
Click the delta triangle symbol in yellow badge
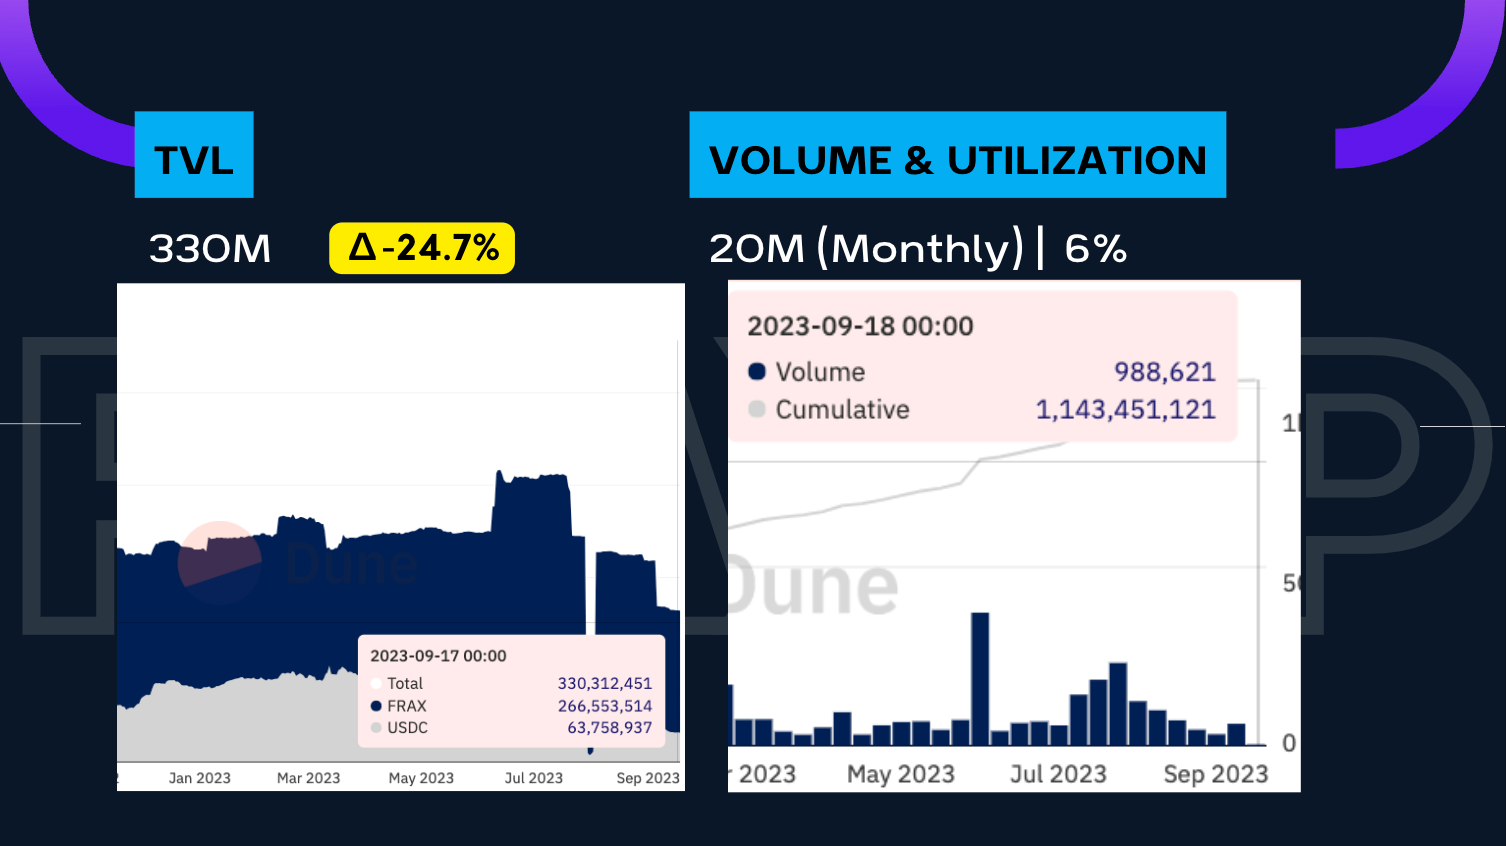tap(362, 247)
